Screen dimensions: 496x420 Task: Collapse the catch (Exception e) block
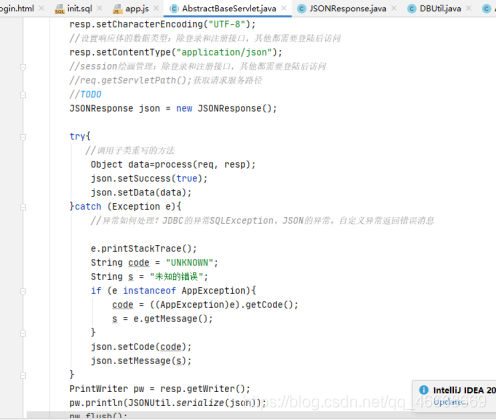(x=23, y=207)
